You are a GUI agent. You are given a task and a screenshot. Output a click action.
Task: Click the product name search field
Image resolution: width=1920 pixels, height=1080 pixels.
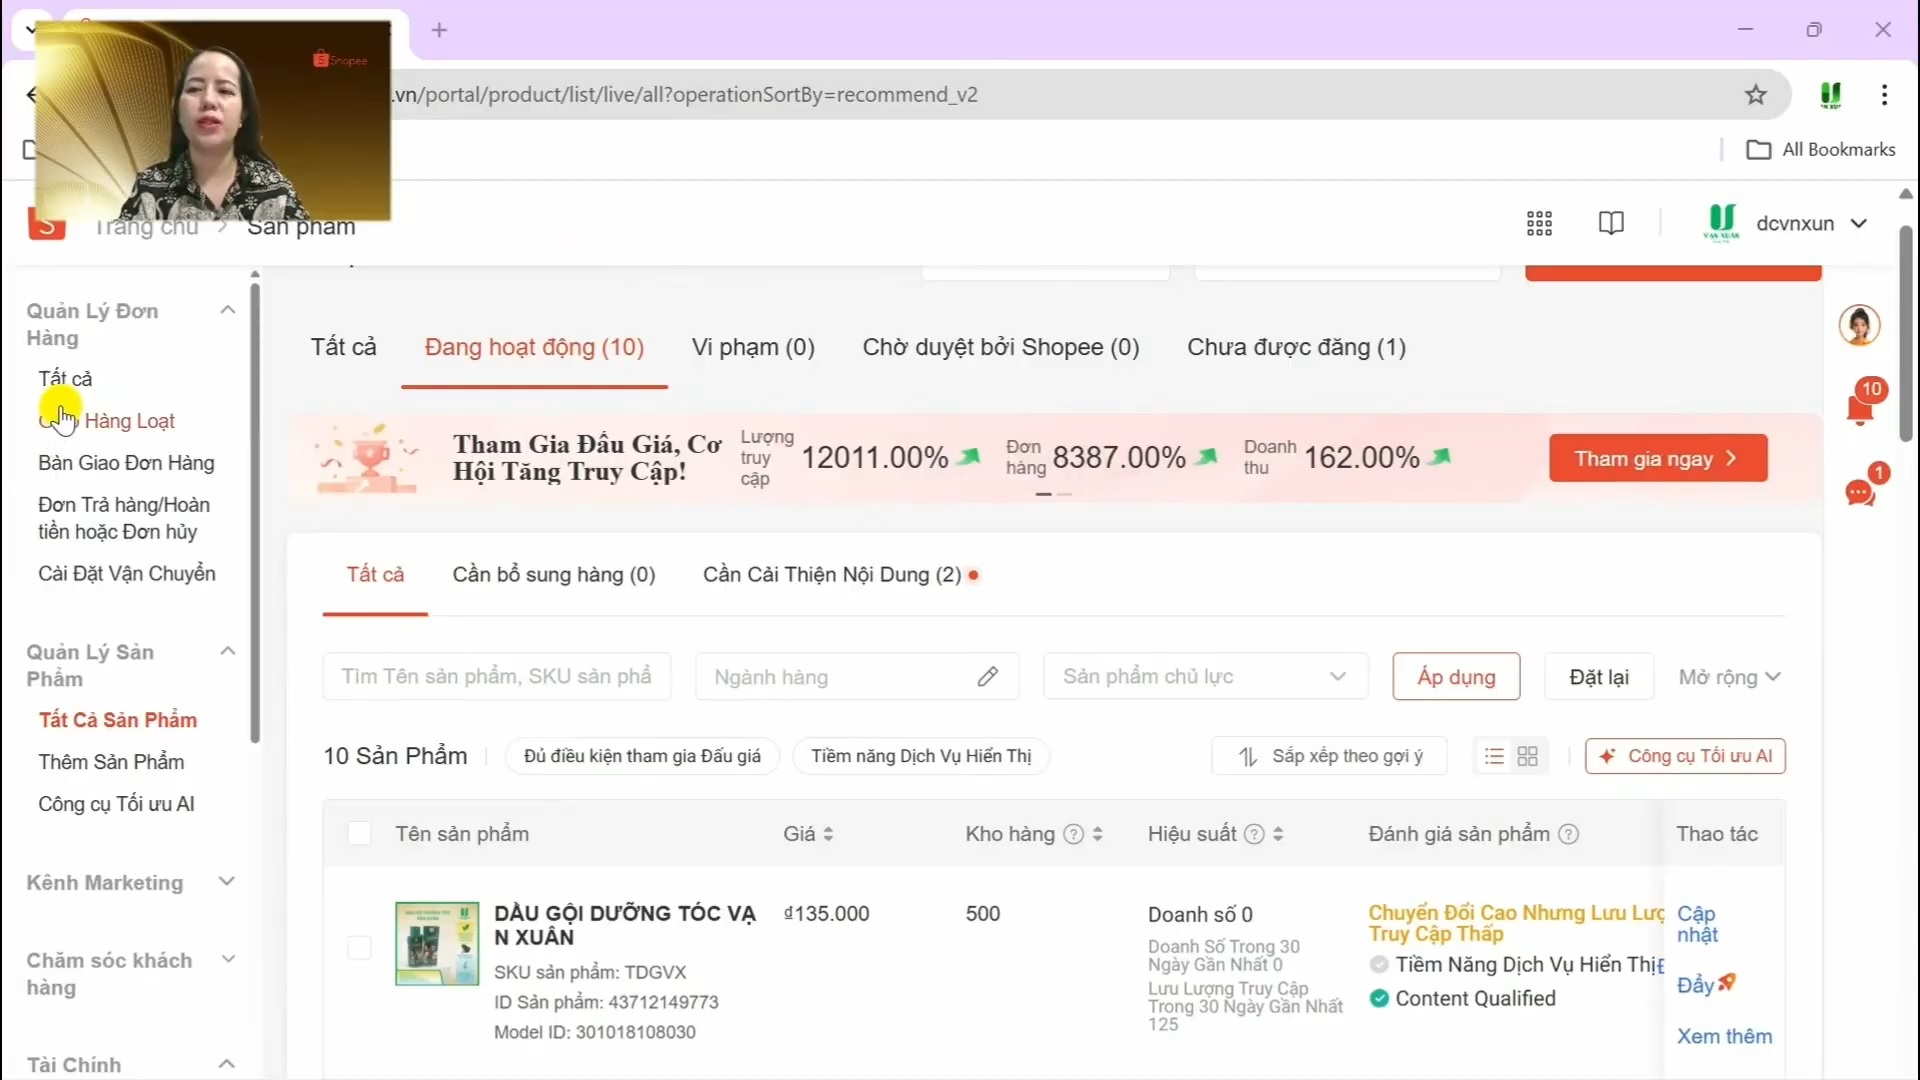coord(496,677)
